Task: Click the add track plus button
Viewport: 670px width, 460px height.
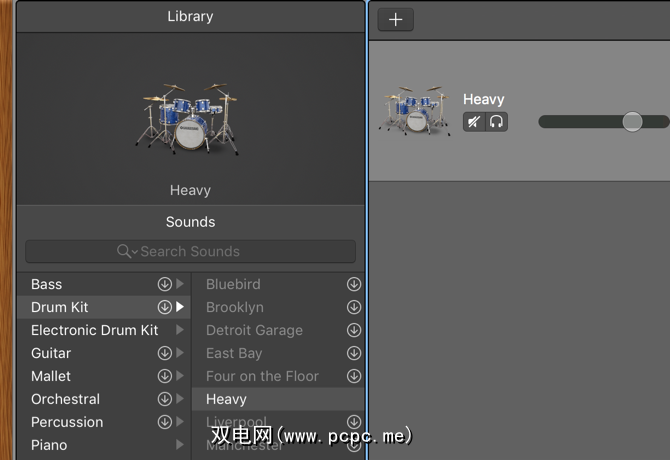Action: (395, 20)
